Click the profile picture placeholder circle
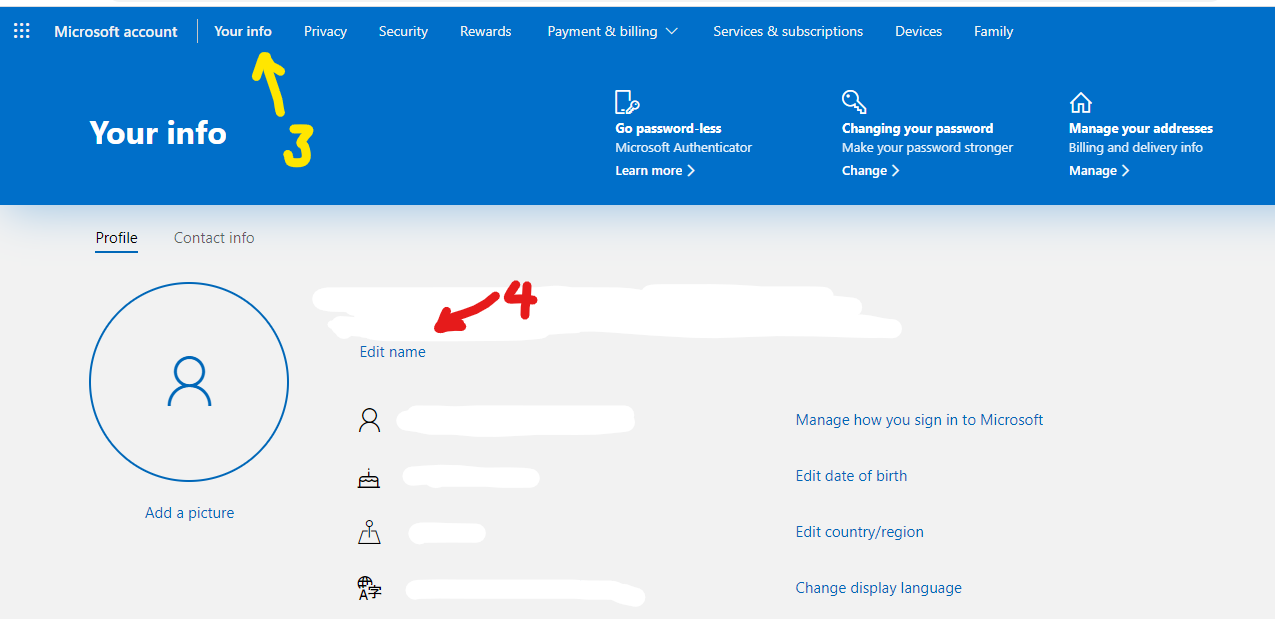Screen dimensions: 1275x619 [x=189, y=382]
